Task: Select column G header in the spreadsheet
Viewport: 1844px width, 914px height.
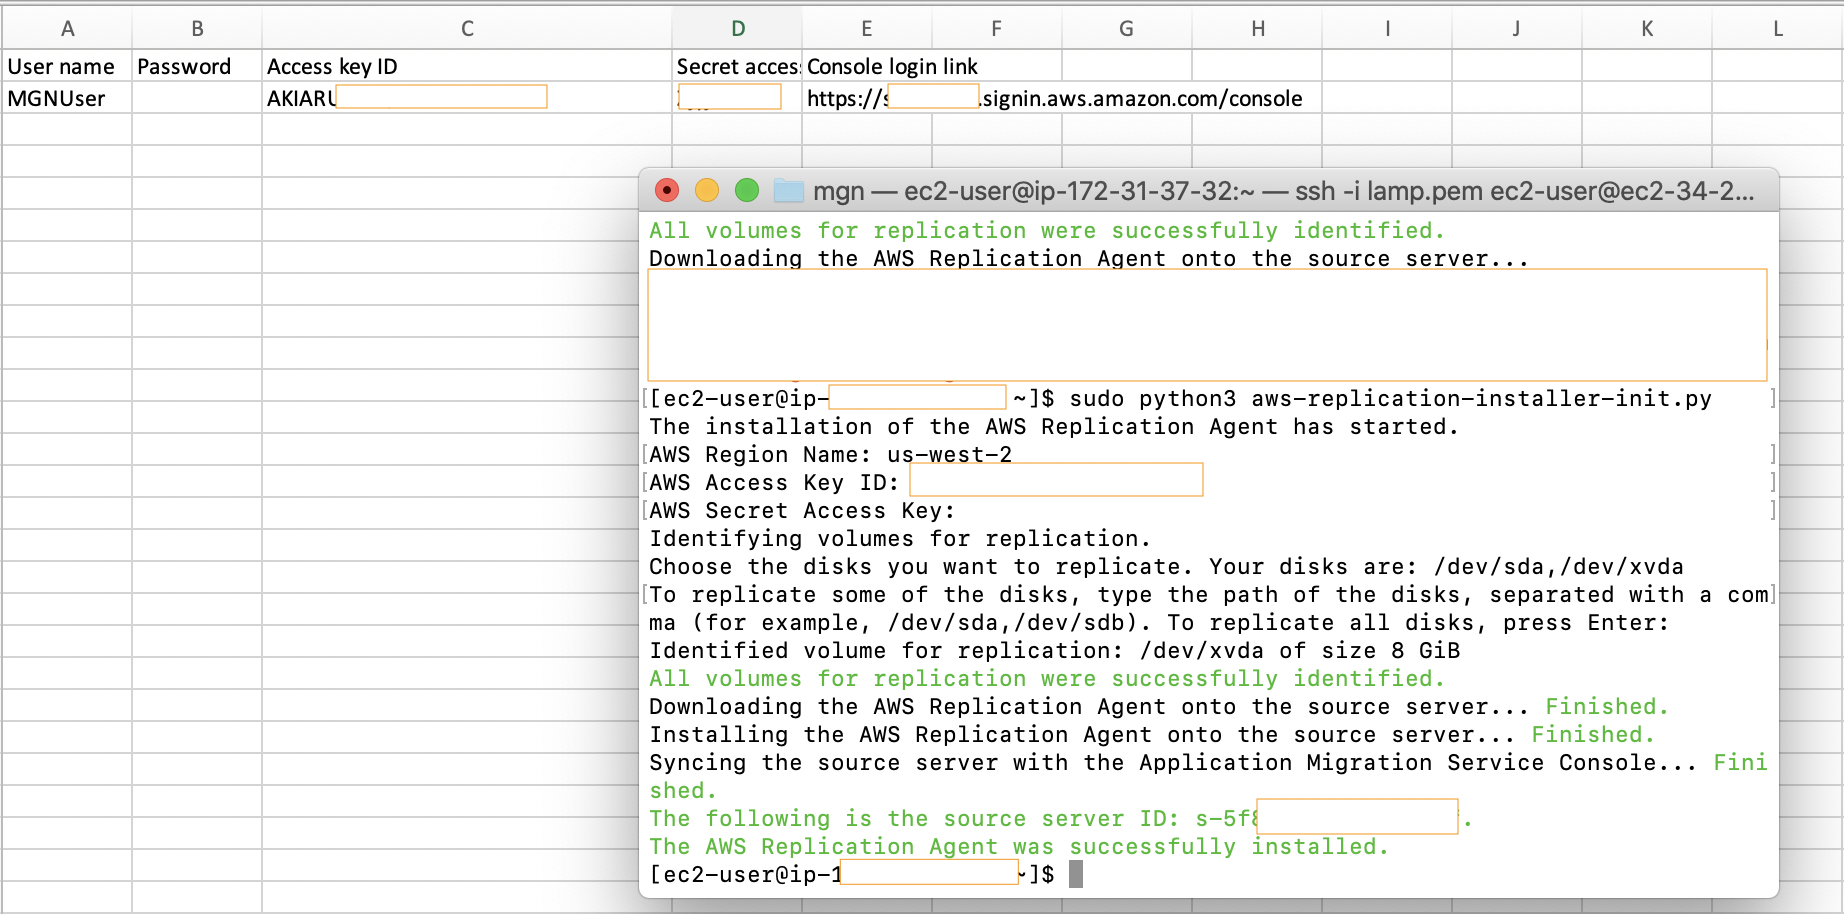Action: point(1127,29)
